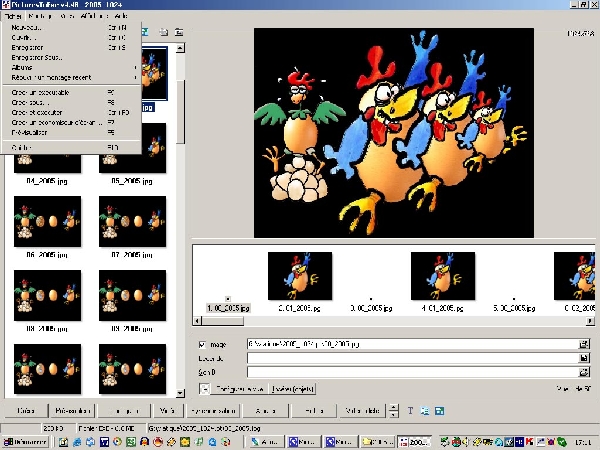Choose create executable (F9) menu entry

(71, 92)
